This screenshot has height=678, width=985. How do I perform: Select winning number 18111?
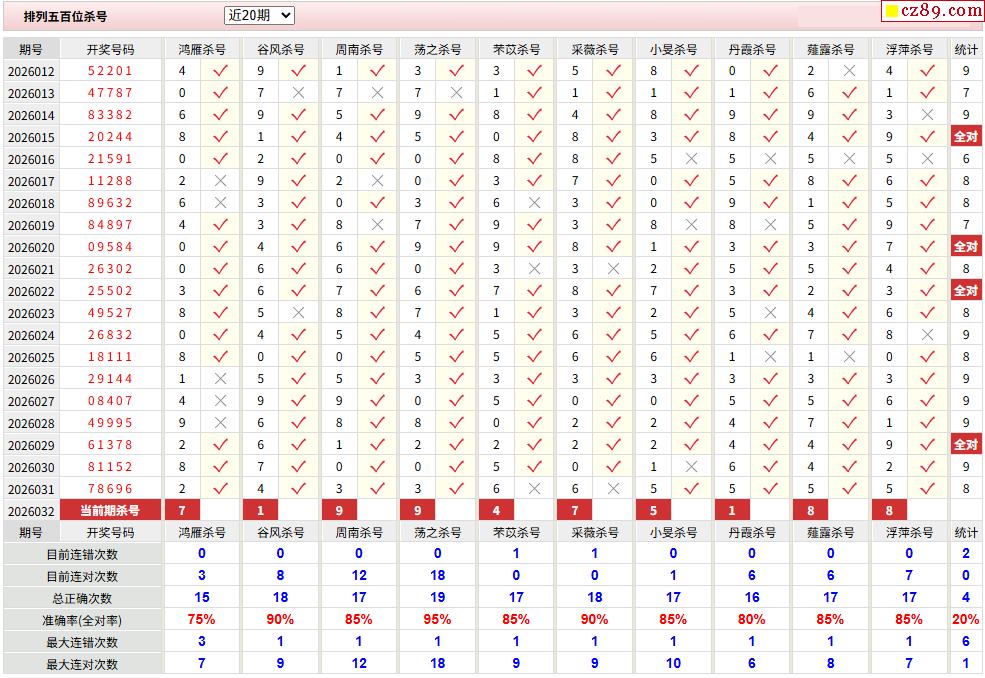click(111, 357)
